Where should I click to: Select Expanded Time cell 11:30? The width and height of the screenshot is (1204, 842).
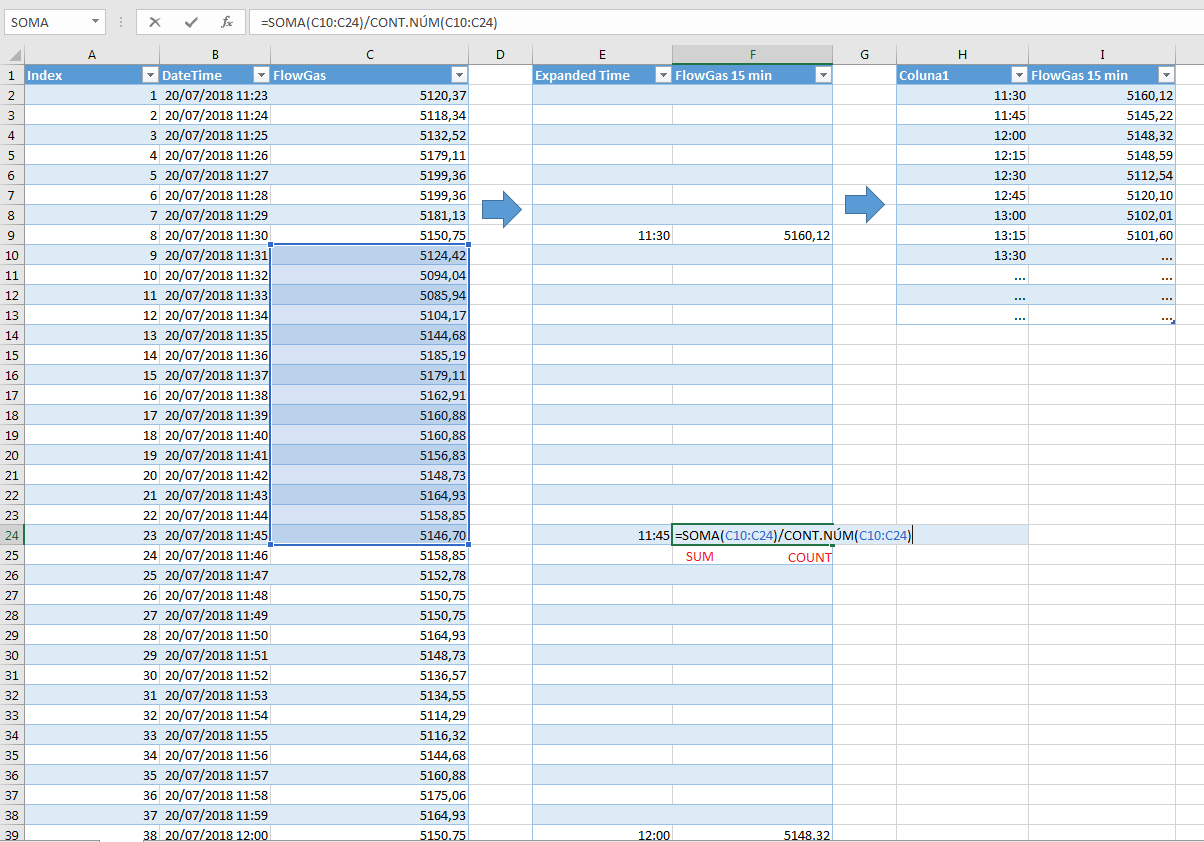[603, 235]
